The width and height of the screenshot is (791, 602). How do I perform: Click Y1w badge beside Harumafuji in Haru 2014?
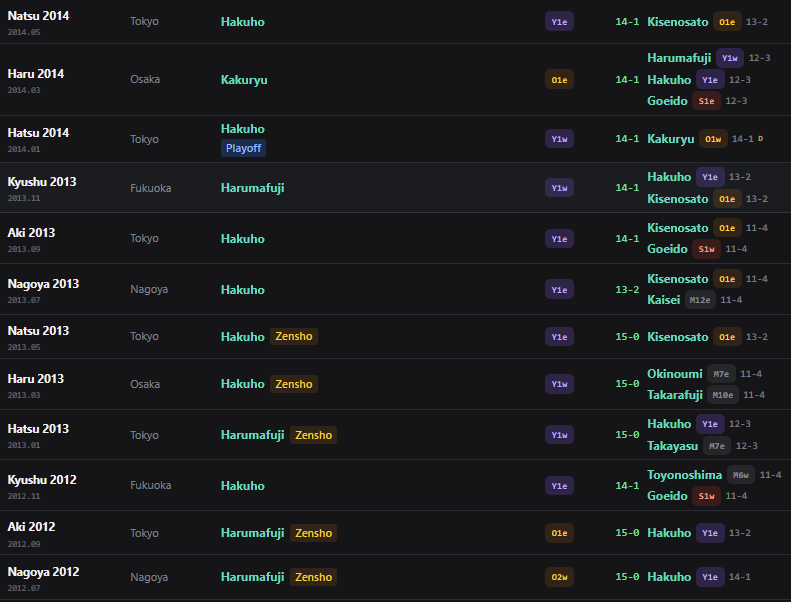click(729, 58)
